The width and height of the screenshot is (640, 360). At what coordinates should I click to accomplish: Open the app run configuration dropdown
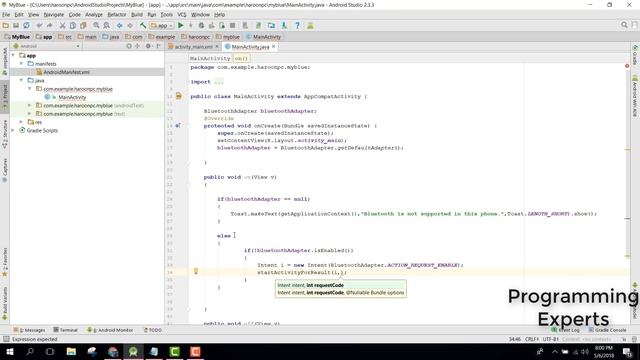click(x=162, y=26)
